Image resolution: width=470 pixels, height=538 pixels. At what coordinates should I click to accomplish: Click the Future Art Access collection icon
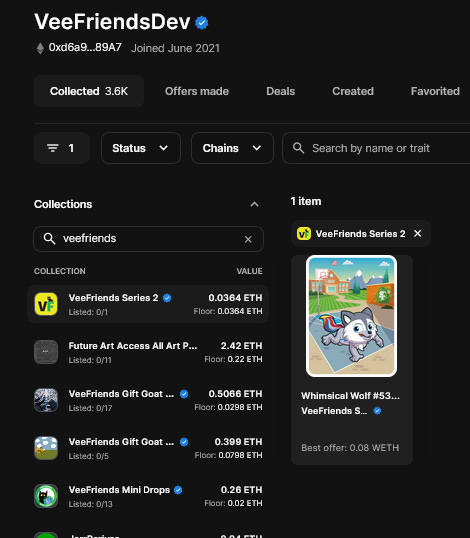click(x=46, y=352)
